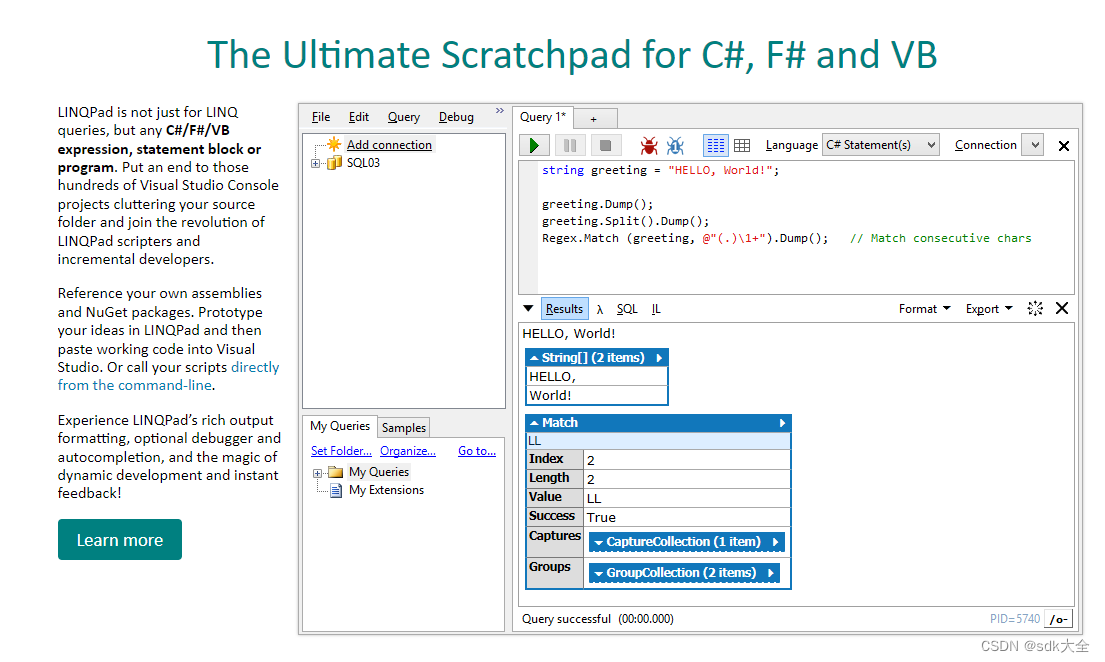Select the red debug bug icon
Viewport: 1105px width, 662px height.
648,145
